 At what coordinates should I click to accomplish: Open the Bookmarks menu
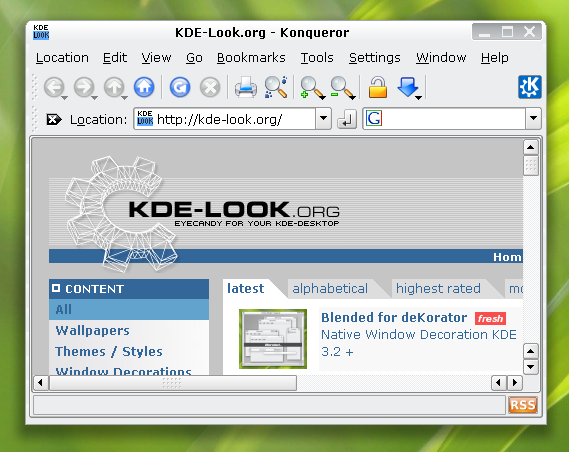[x=251, y=58]
